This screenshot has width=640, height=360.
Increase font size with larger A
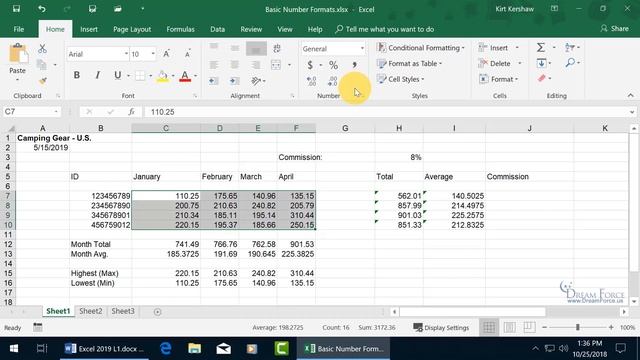click(x=166, y=54)
